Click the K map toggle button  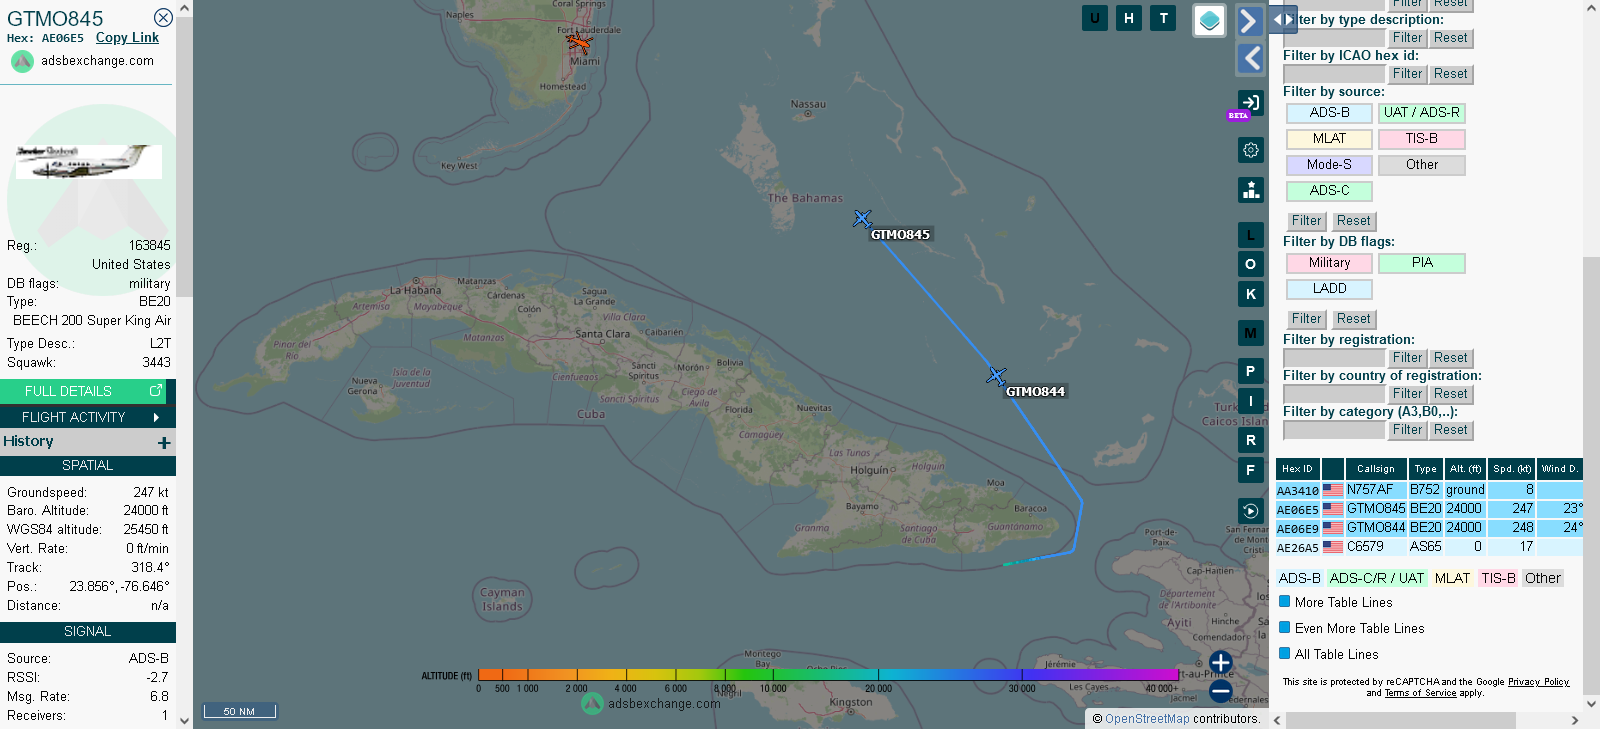[1250, 294]
